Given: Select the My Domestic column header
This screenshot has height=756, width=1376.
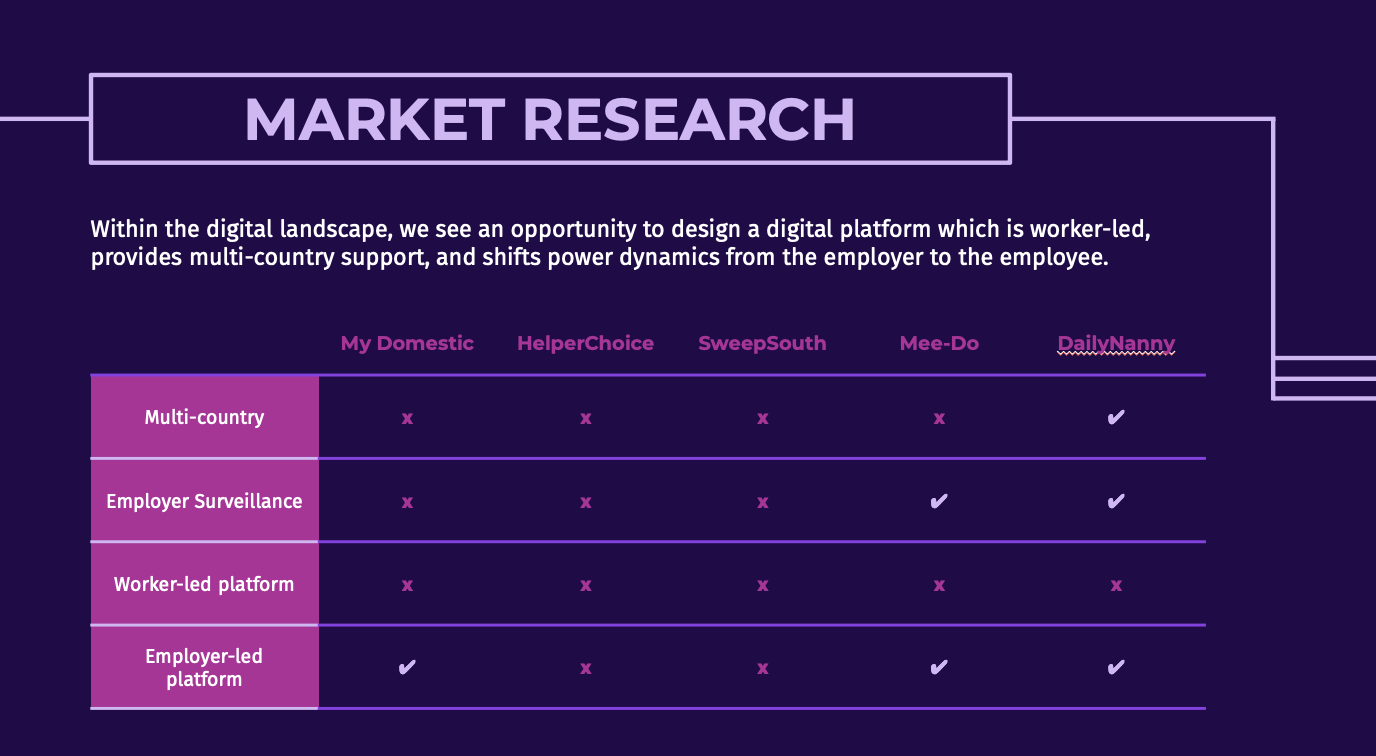Looking at the screenshot, I should (407, 343).
